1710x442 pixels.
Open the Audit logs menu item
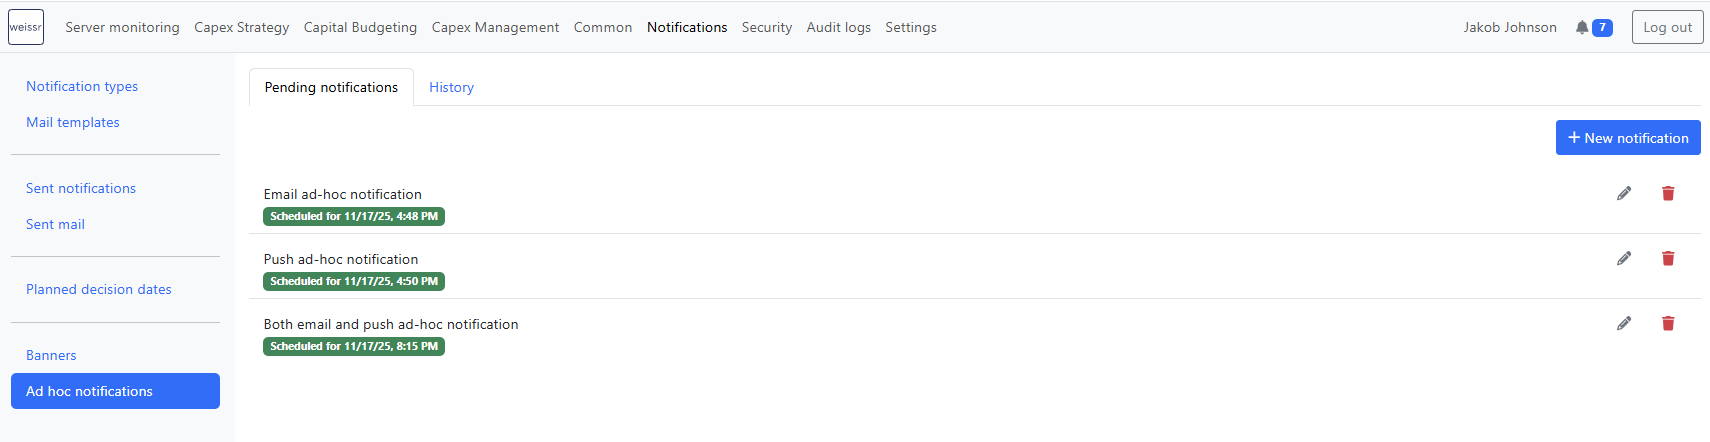point(838,27)
